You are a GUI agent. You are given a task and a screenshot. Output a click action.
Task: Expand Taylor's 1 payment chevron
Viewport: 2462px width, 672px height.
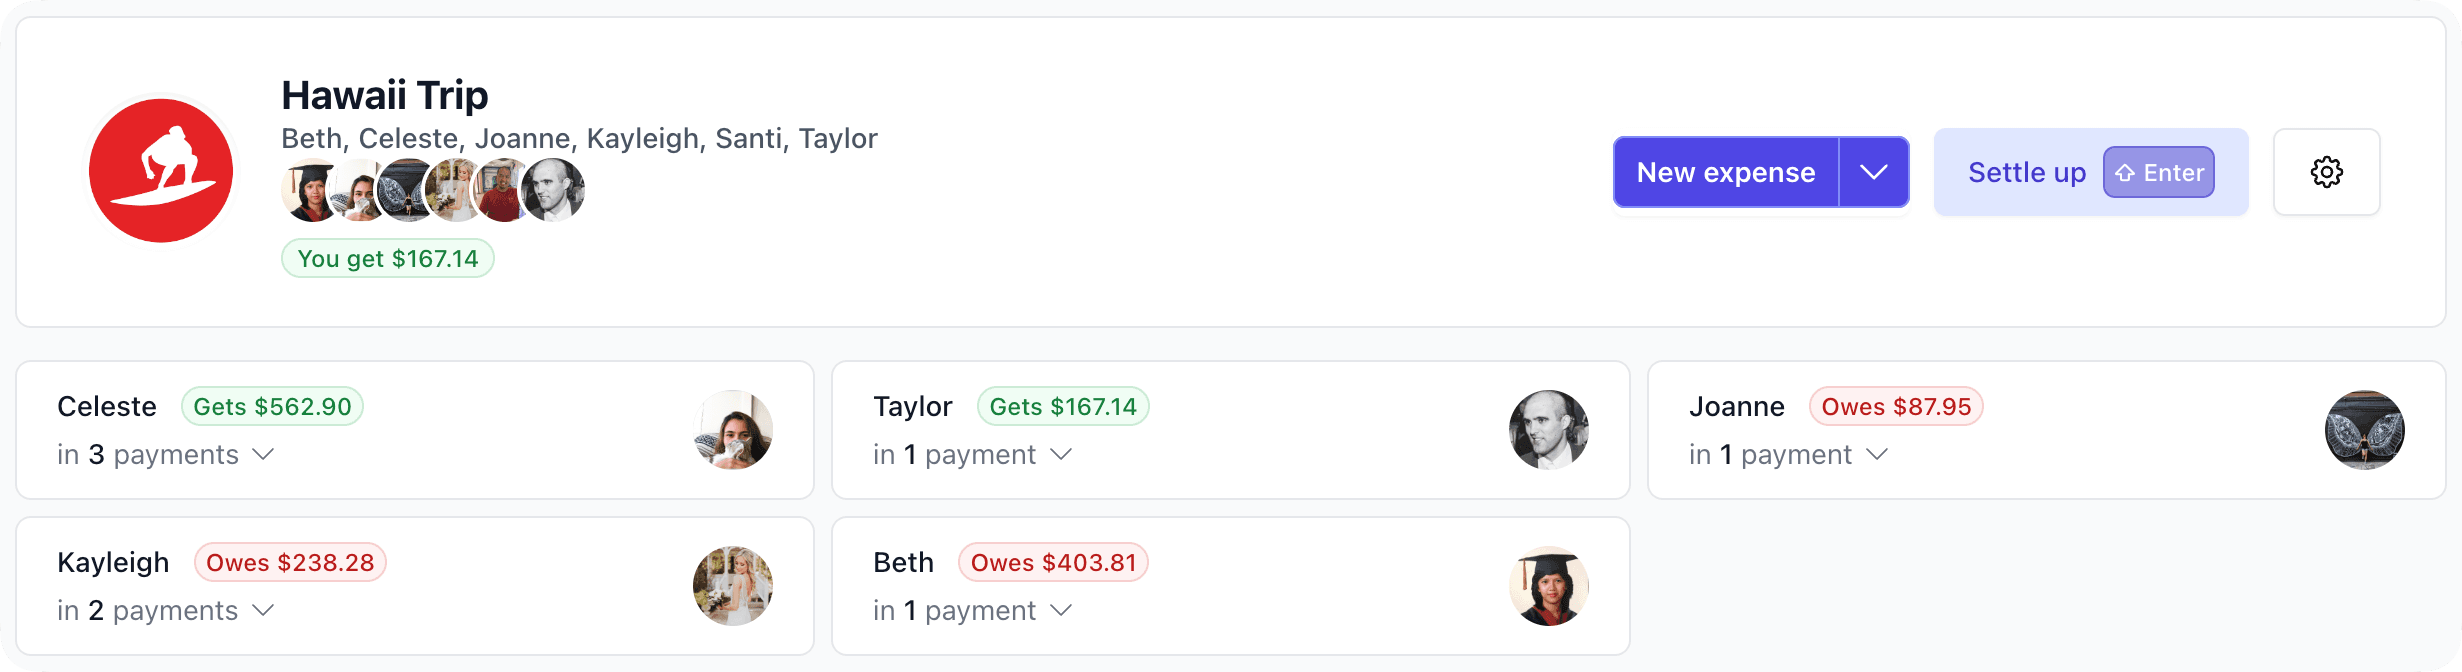coord(1061,454)
